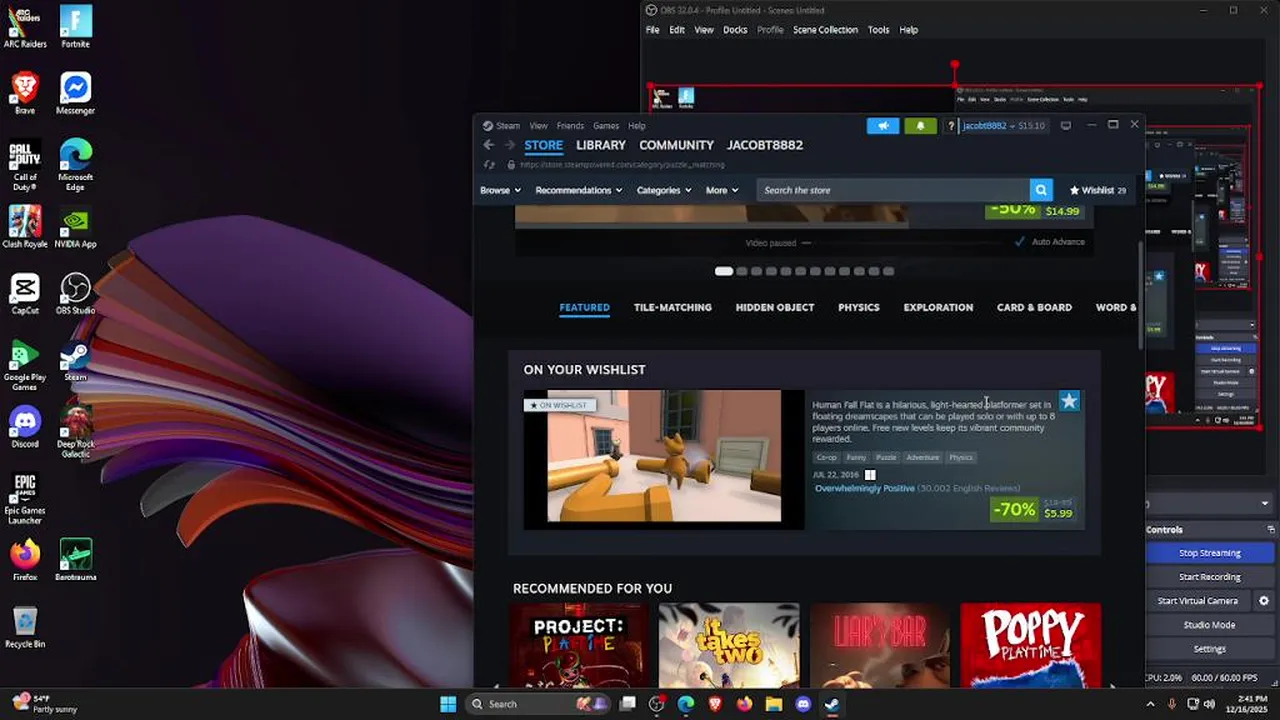Click the Steam help question mark

951,126
